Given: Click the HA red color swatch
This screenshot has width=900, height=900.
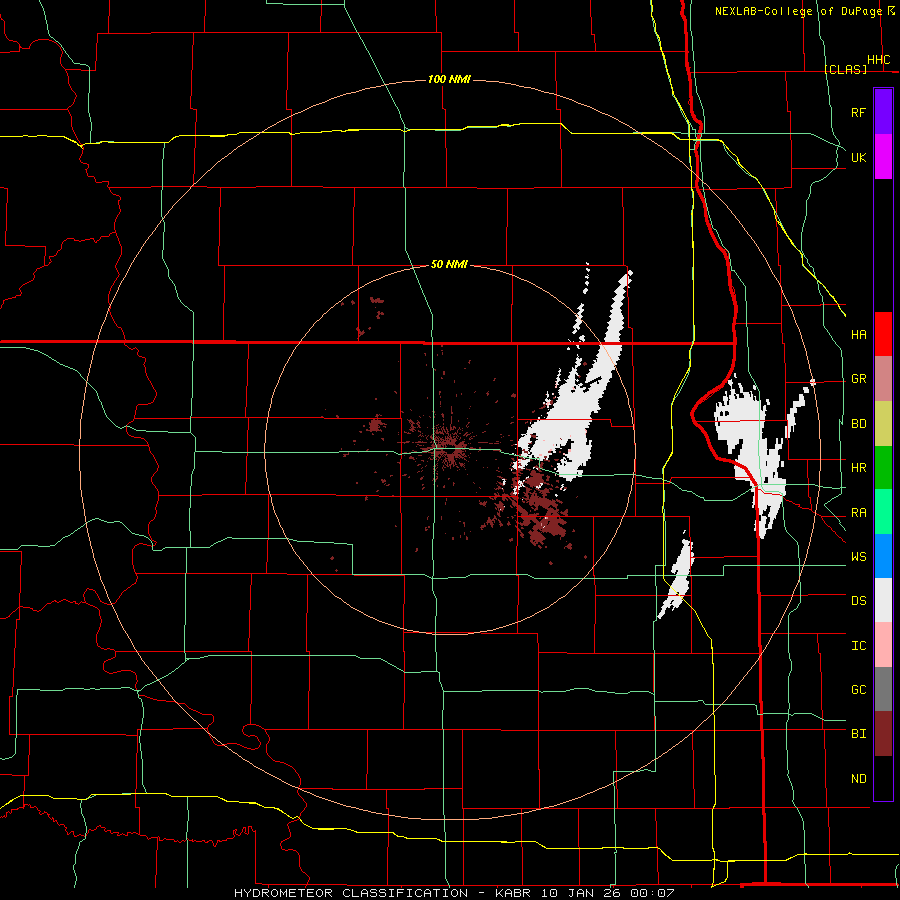Looking at the screenshot, I should coord(883,334).
